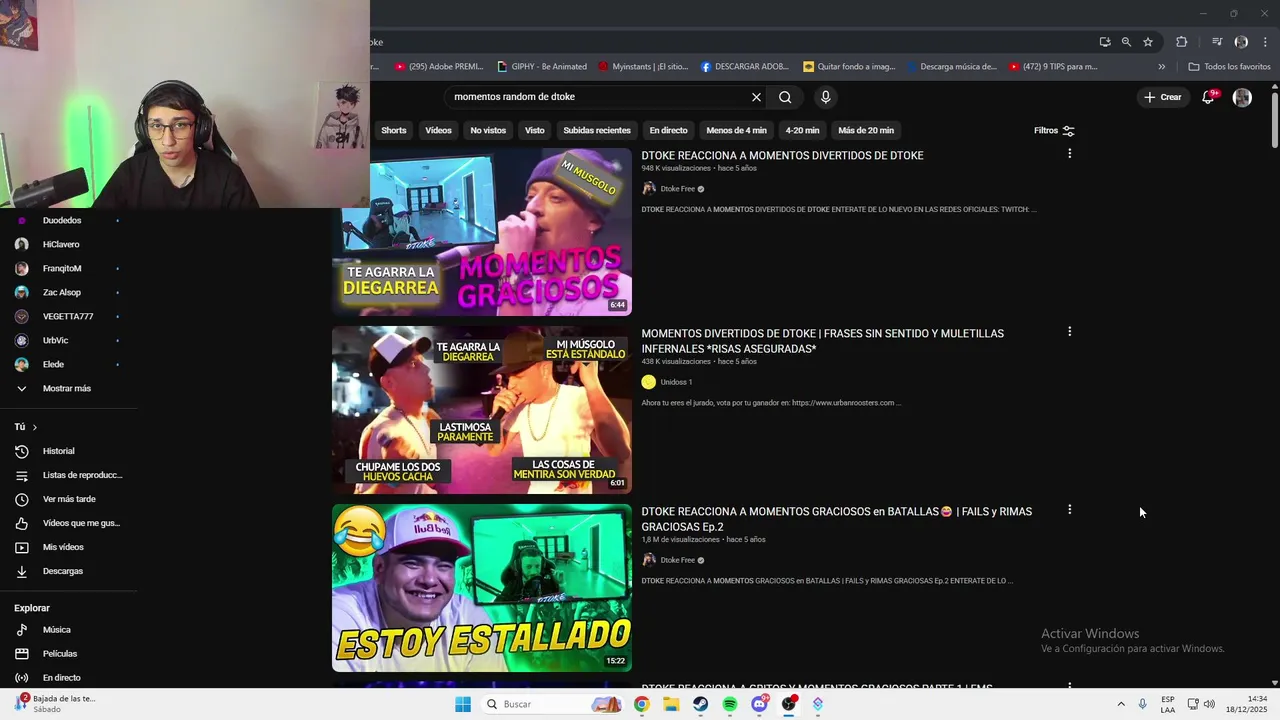Open the YouTube account avatar menu
The image size is (1280, 720).
[x=1242, y=97]
